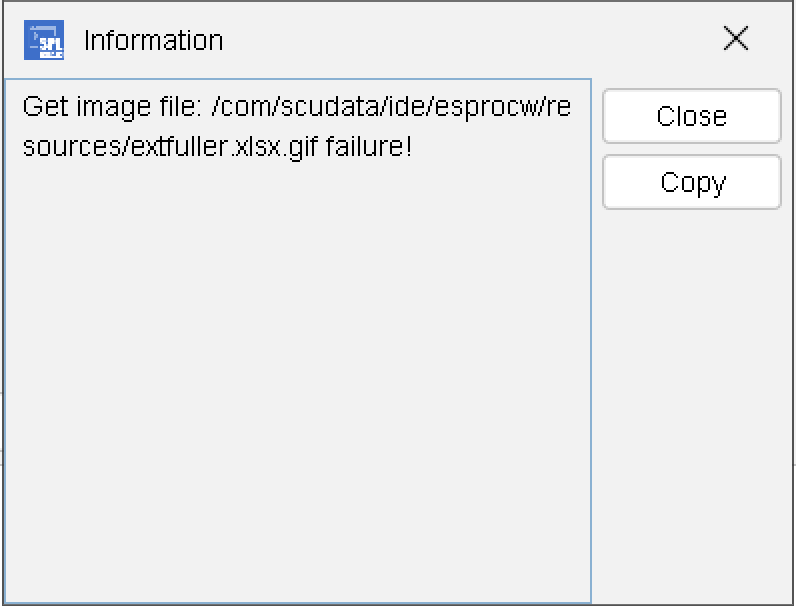Click the second line of the error message

point(217,147)
